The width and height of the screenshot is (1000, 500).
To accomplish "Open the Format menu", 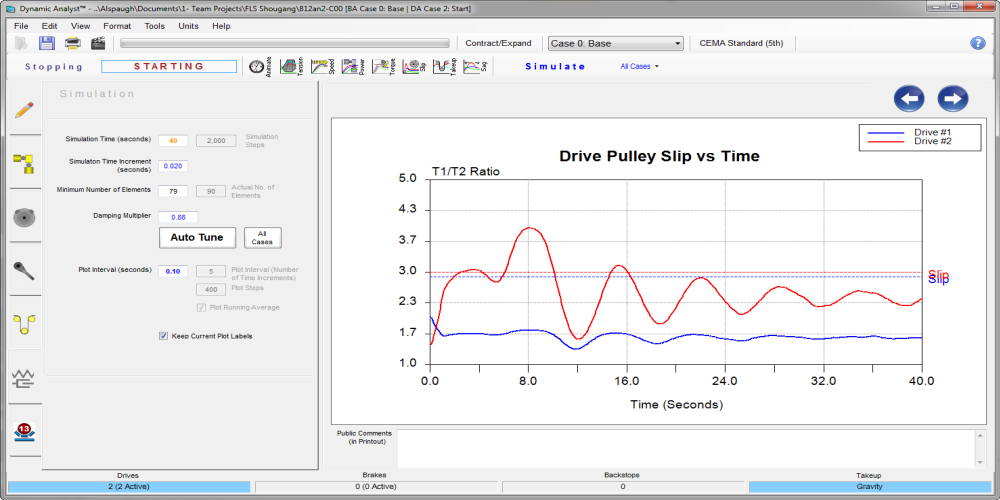I will click(x=117, y=26).
